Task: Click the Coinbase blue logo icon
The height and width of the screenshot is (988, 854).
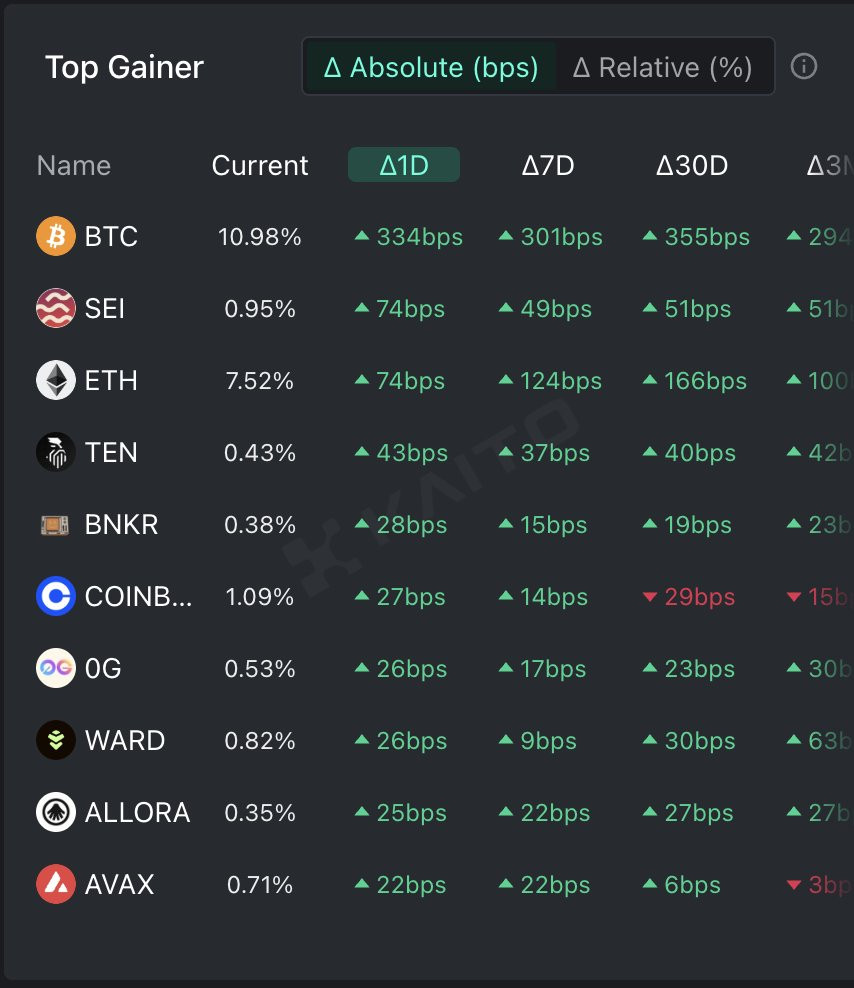Action: [x=55, y=596]
